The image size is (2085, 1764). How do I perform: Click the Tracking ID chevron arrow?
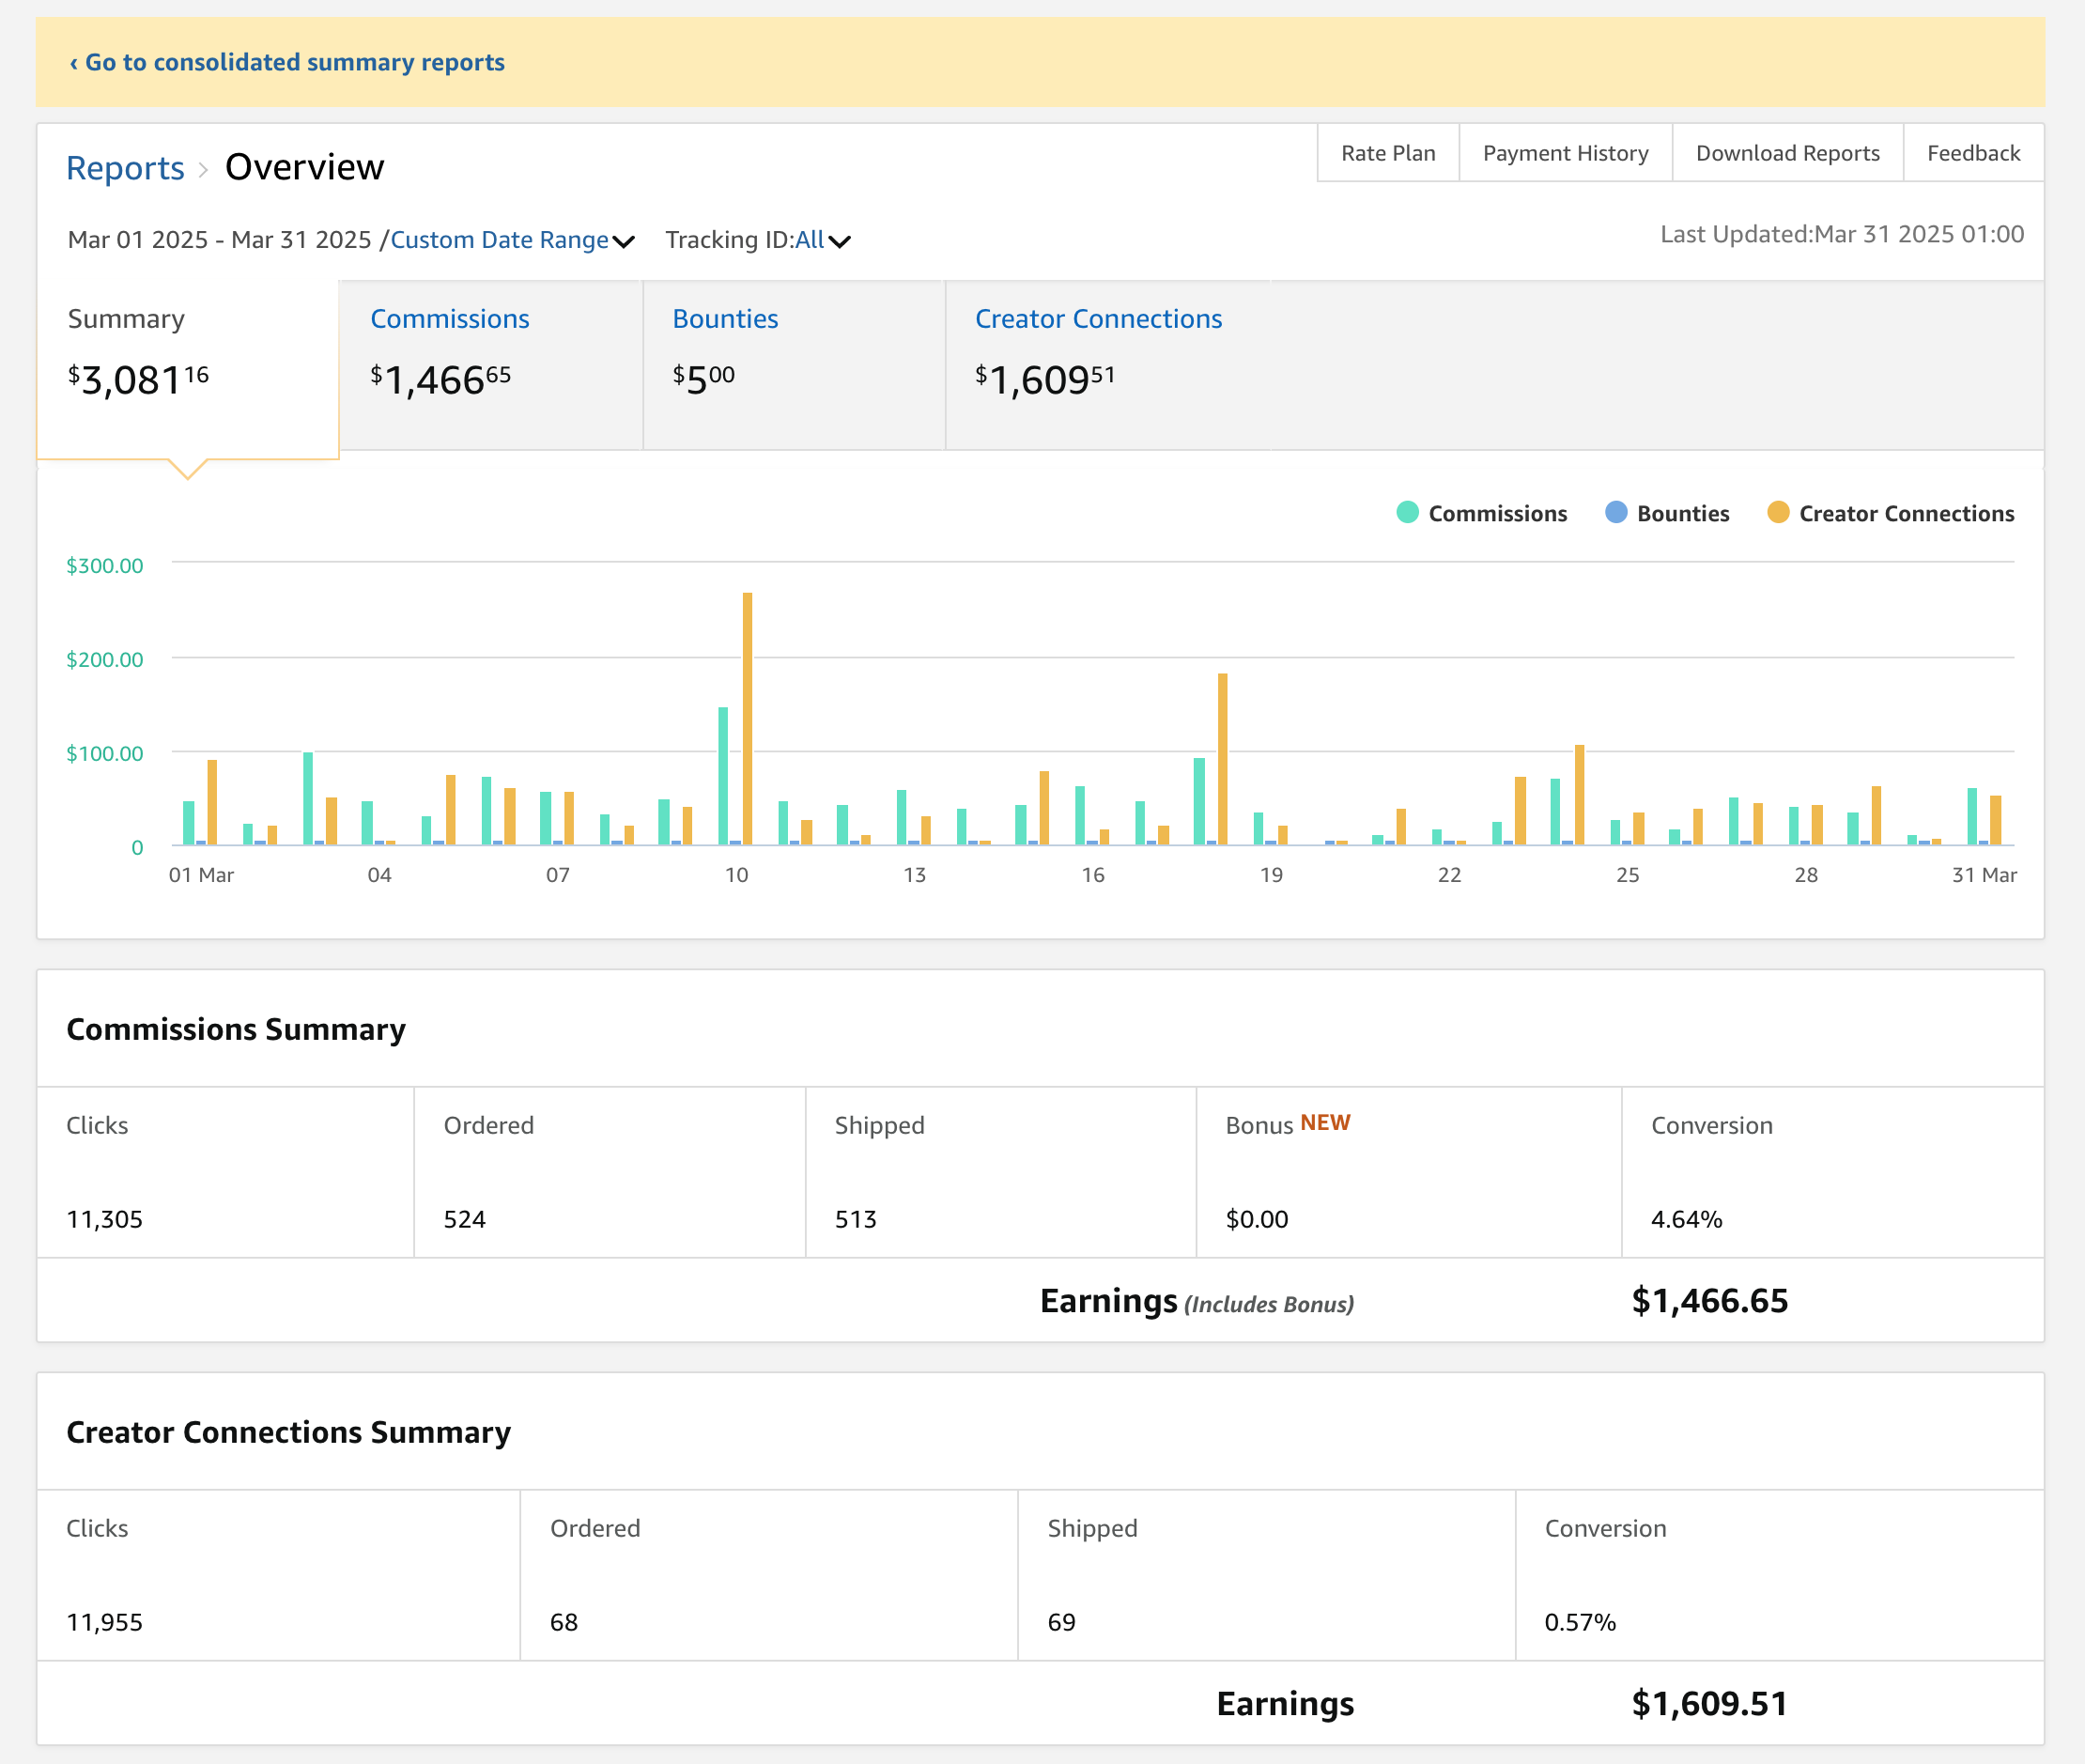[840, 242]
